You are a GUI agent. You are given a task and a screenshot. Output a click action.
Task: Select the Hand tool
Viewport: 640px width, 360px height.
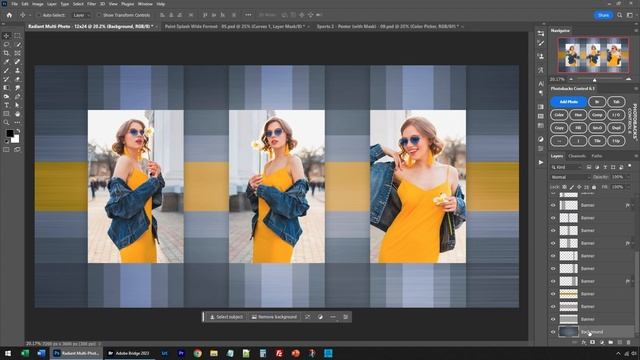(18, 114)
